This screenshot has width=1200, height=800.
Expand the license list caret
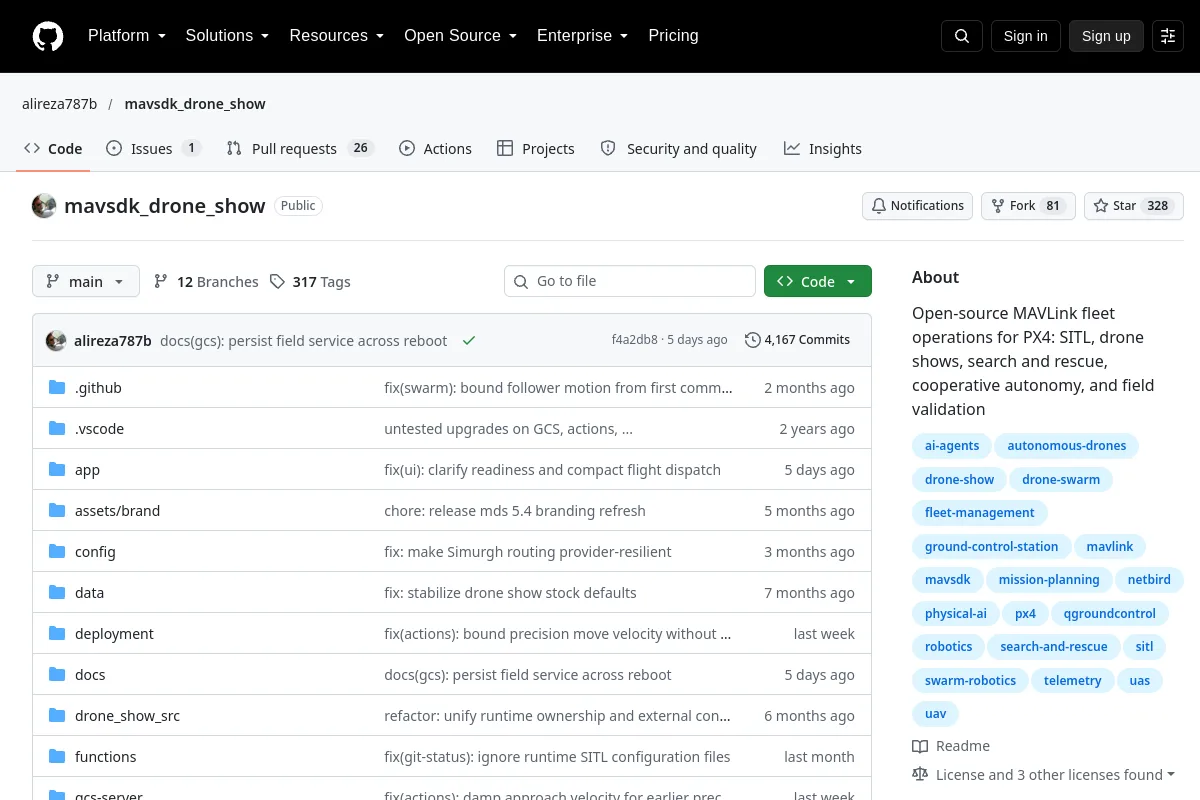(1171, 775)
